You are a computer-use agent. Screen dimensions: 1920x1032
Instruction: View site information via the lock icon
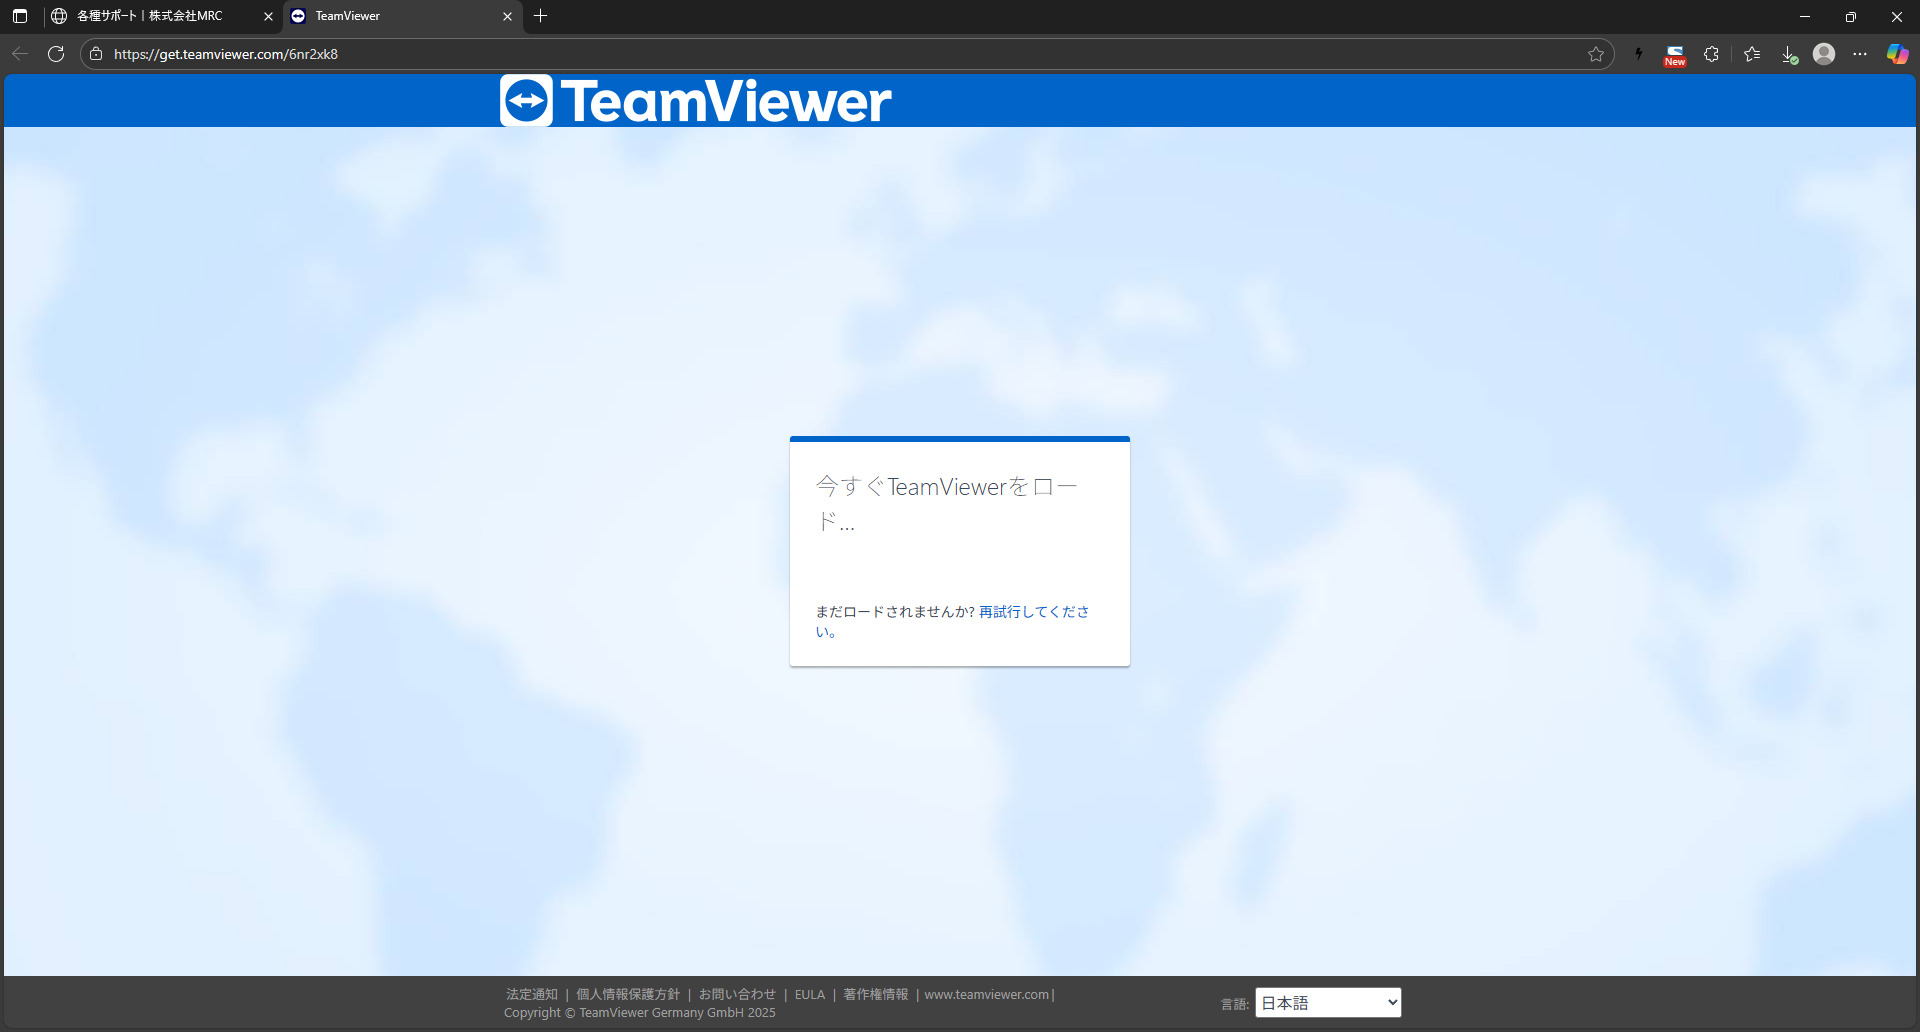96,54
